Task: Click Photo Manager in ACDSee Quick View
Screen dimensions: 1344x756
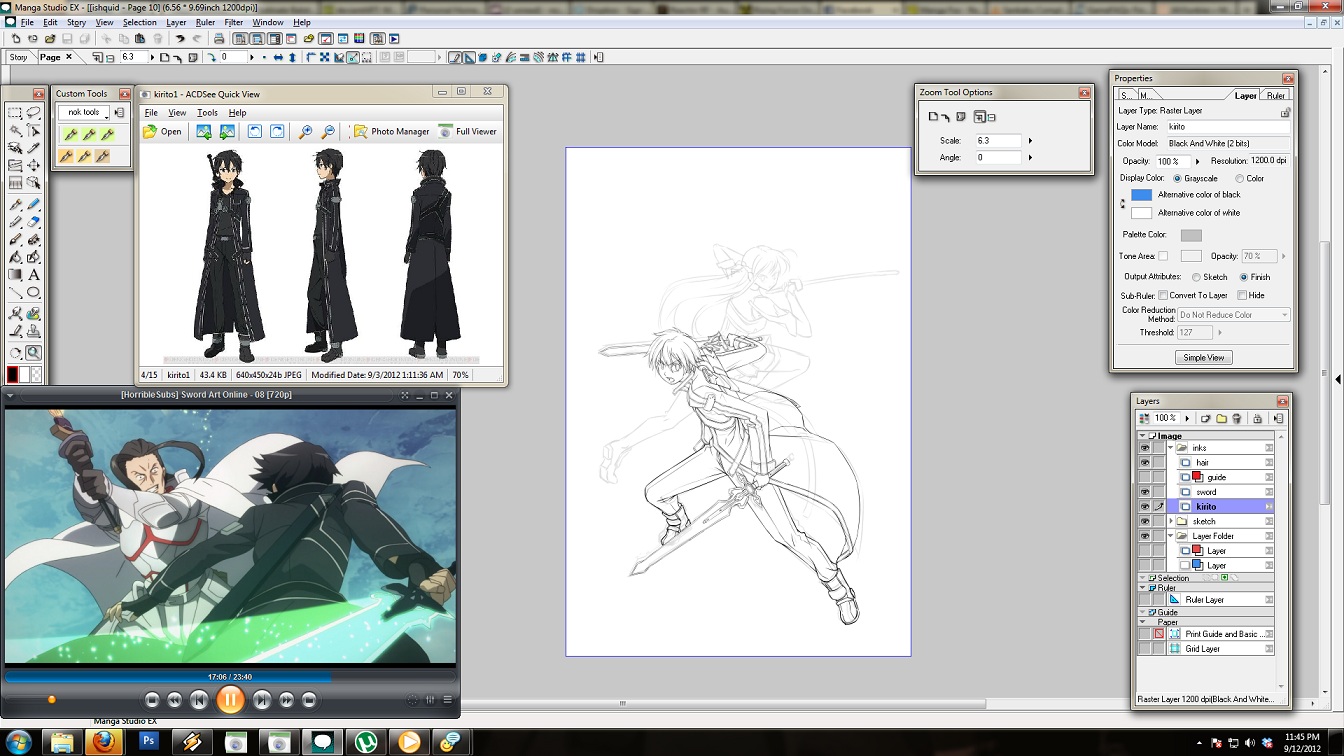Action: (x=391, y=131)
